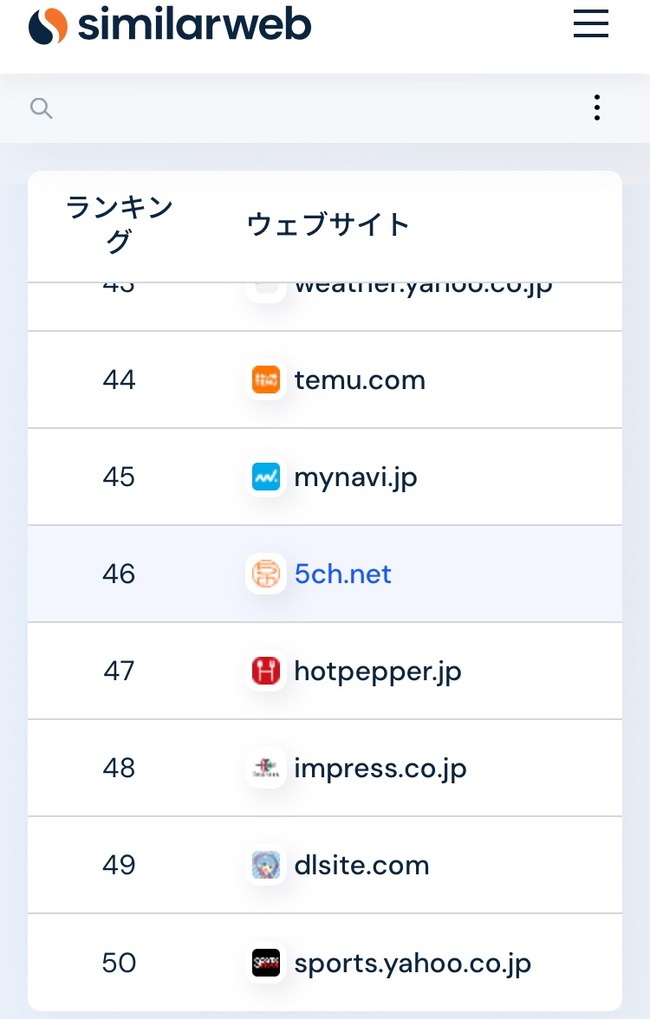Screen dimensions: 650x1019
Task: Click the impress.co.jp favicon
Action: pyautogui.click(x=266, y=768)
